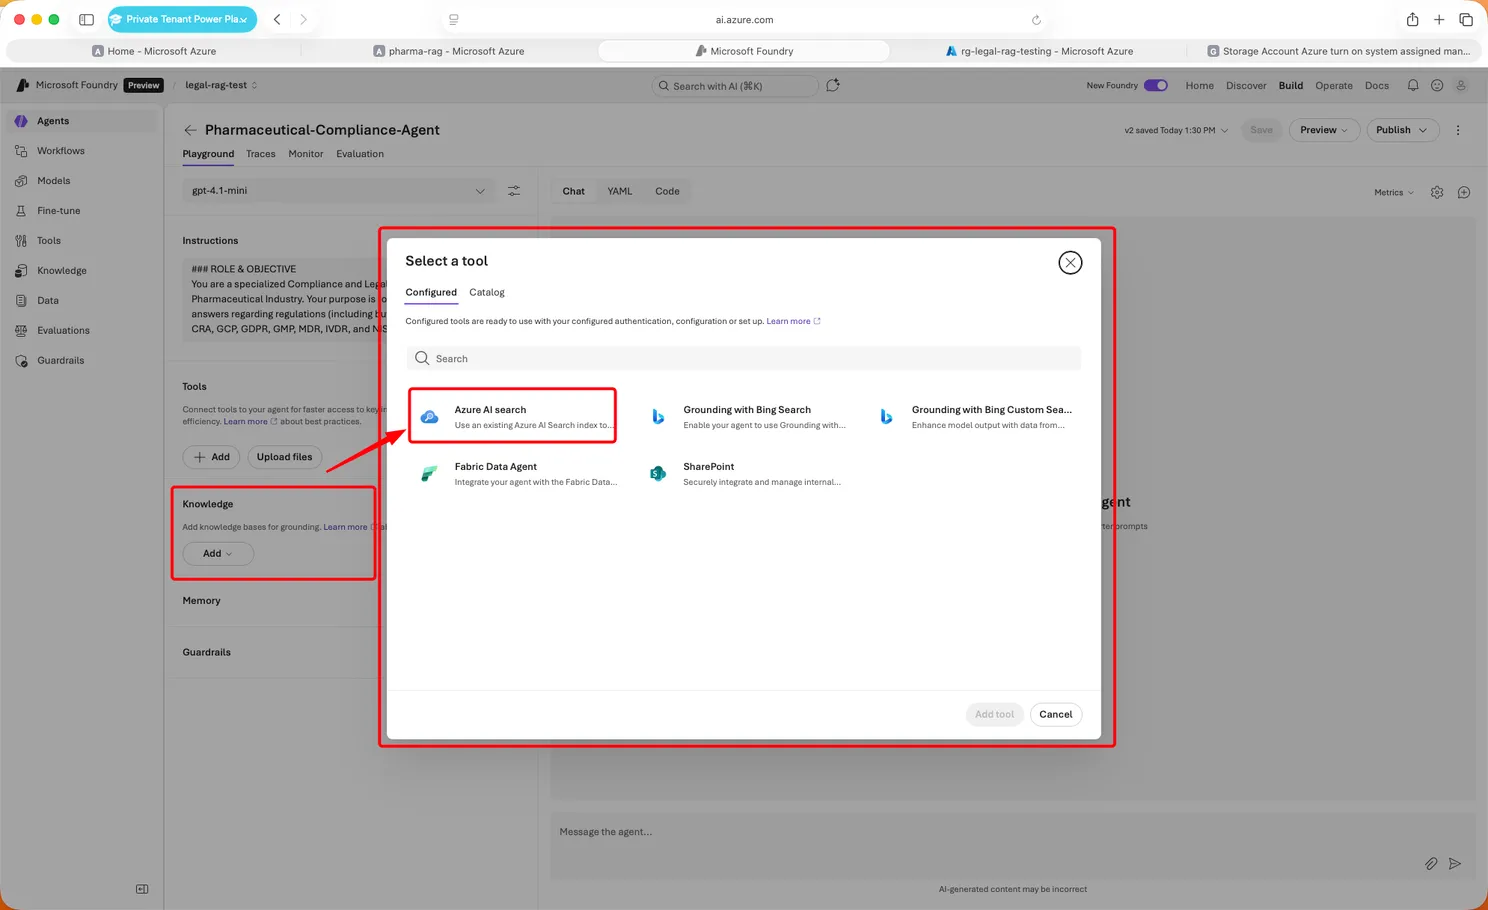Open the Metrics dropdown
This screenshot has height=910, width=1488.
(x=1394, y=192)
